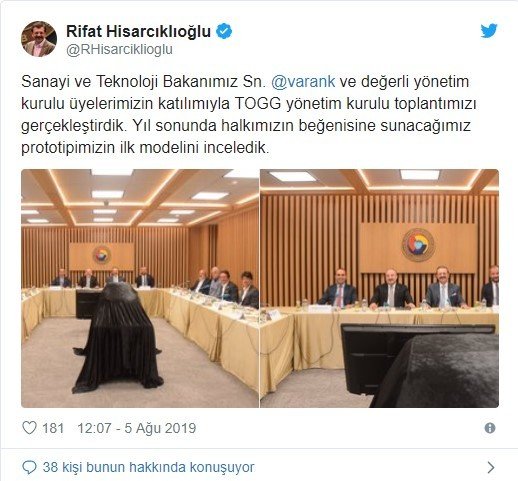
Task: Open right photo of seated board members
Action: 379,288
